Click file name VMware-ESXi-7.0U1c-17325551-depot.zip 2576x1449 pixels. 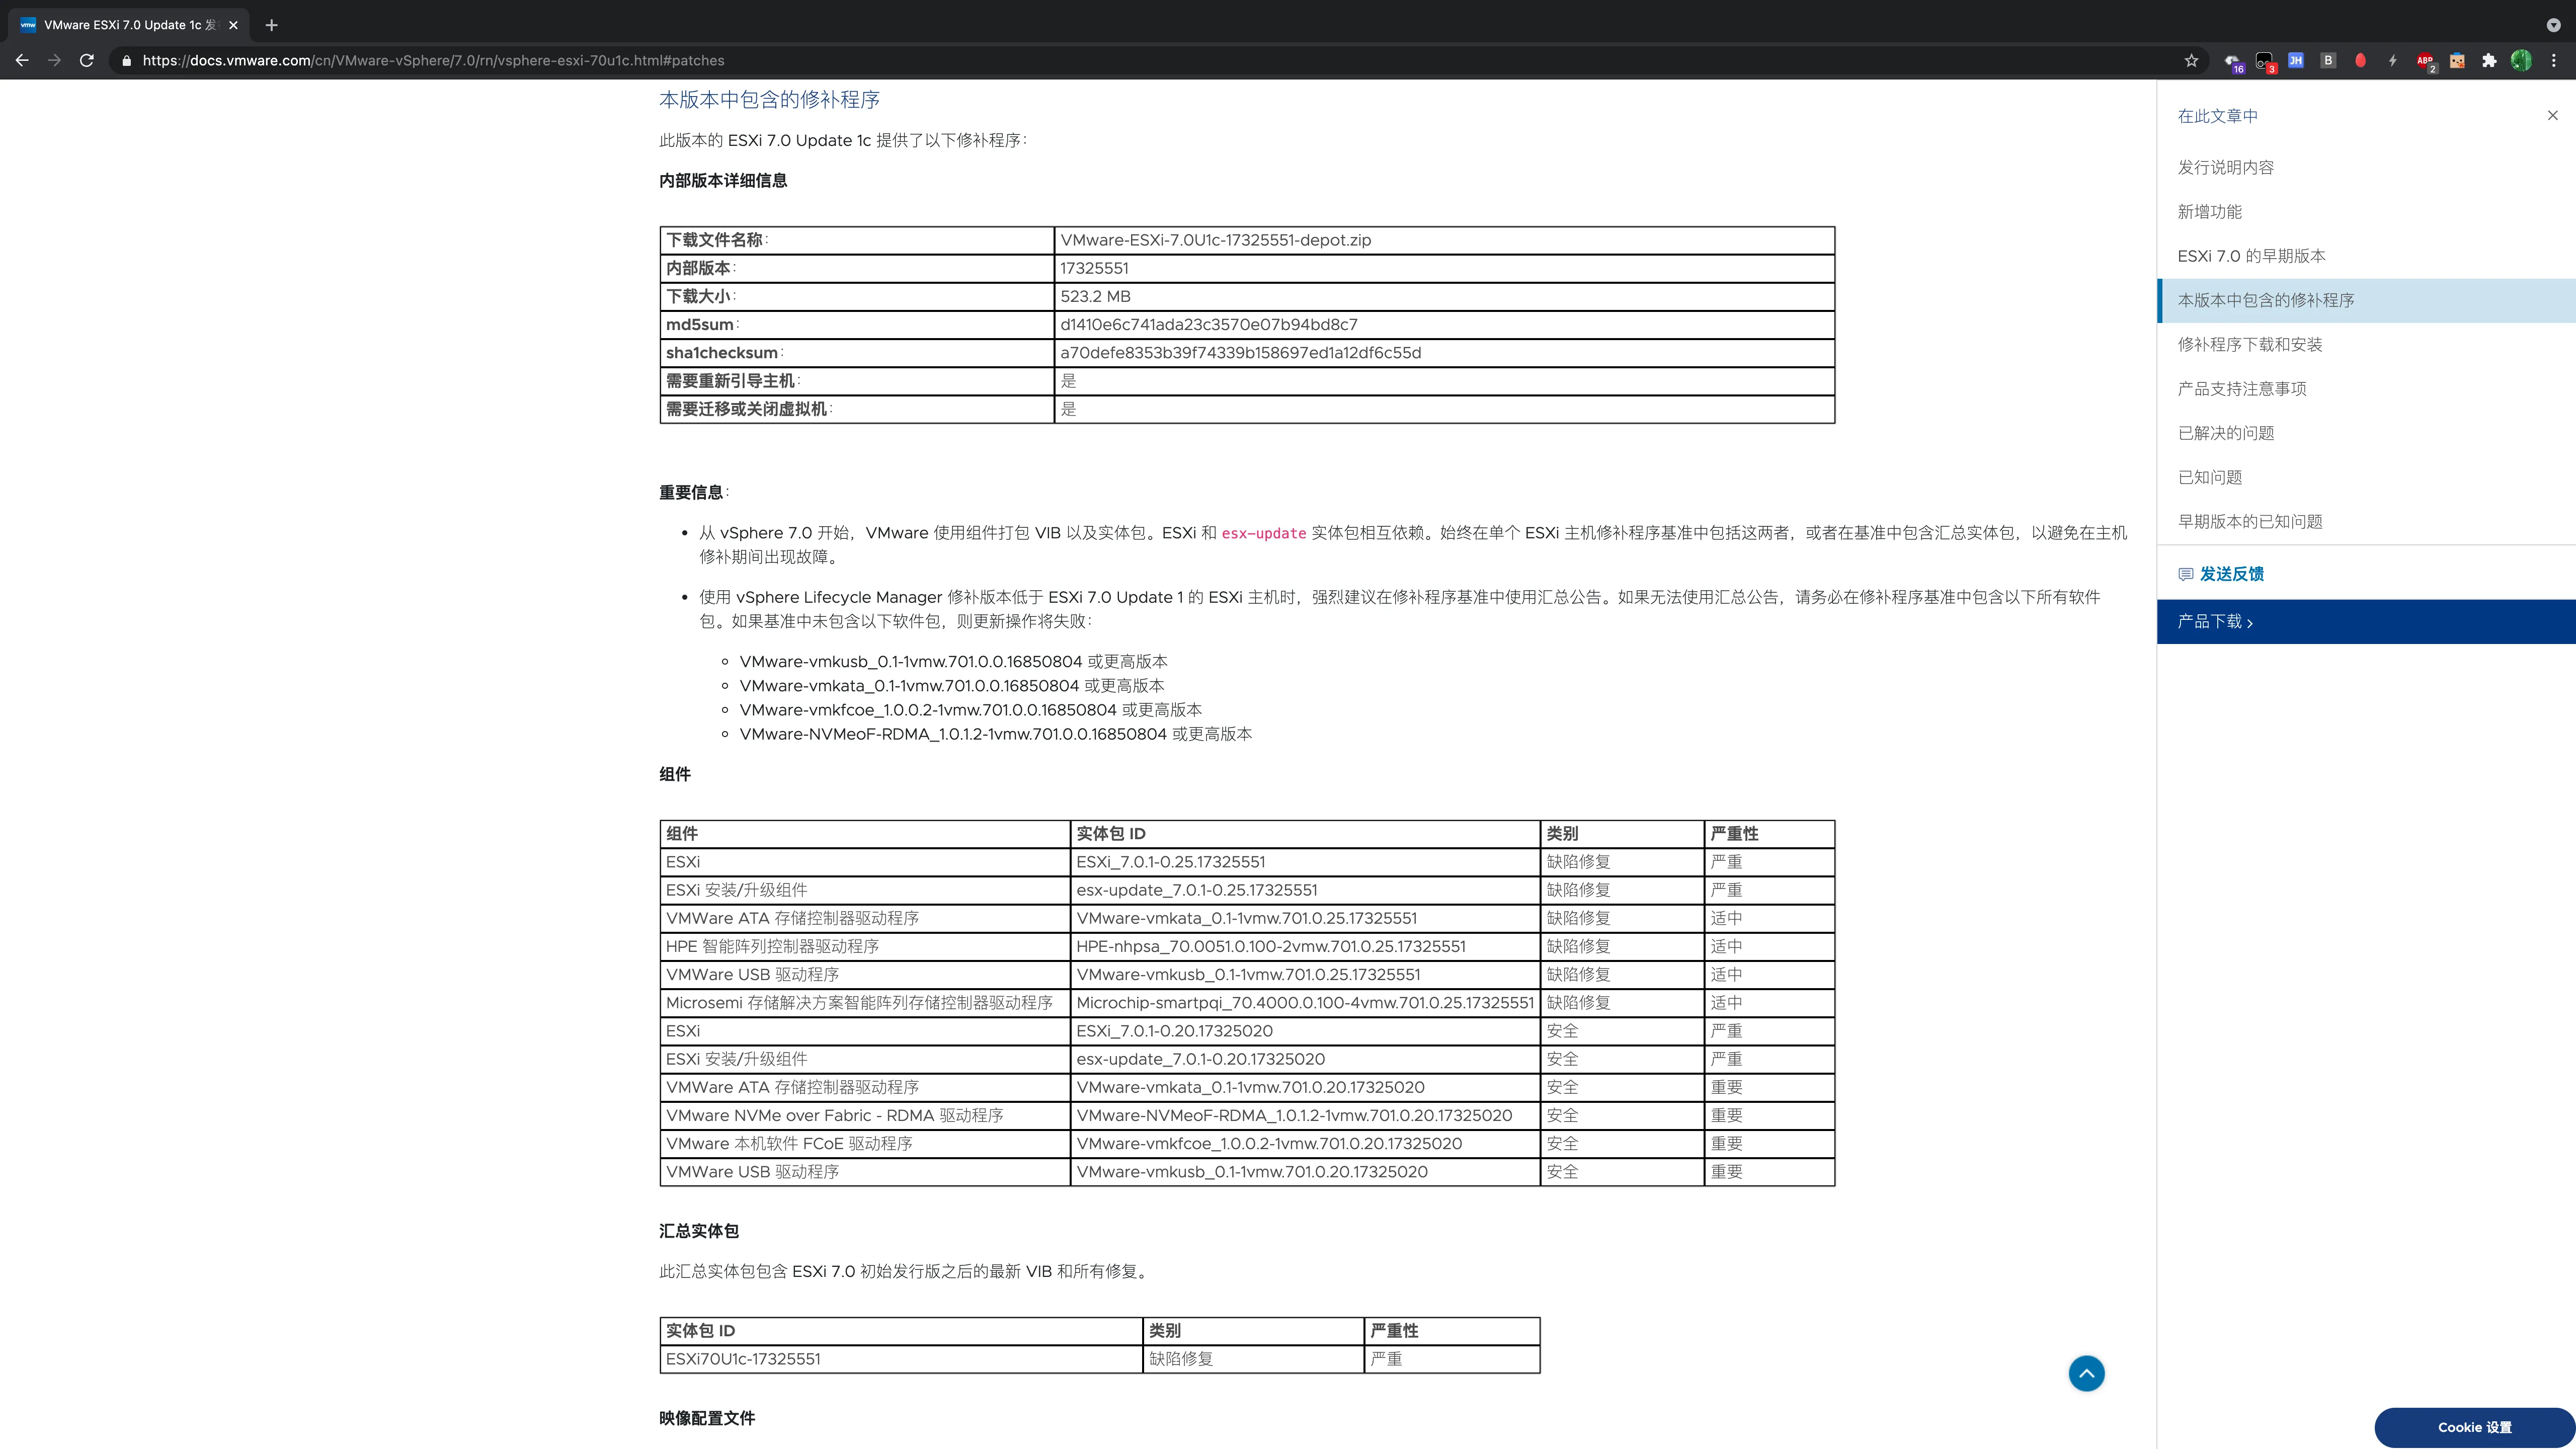click(x=1215, y=240)
